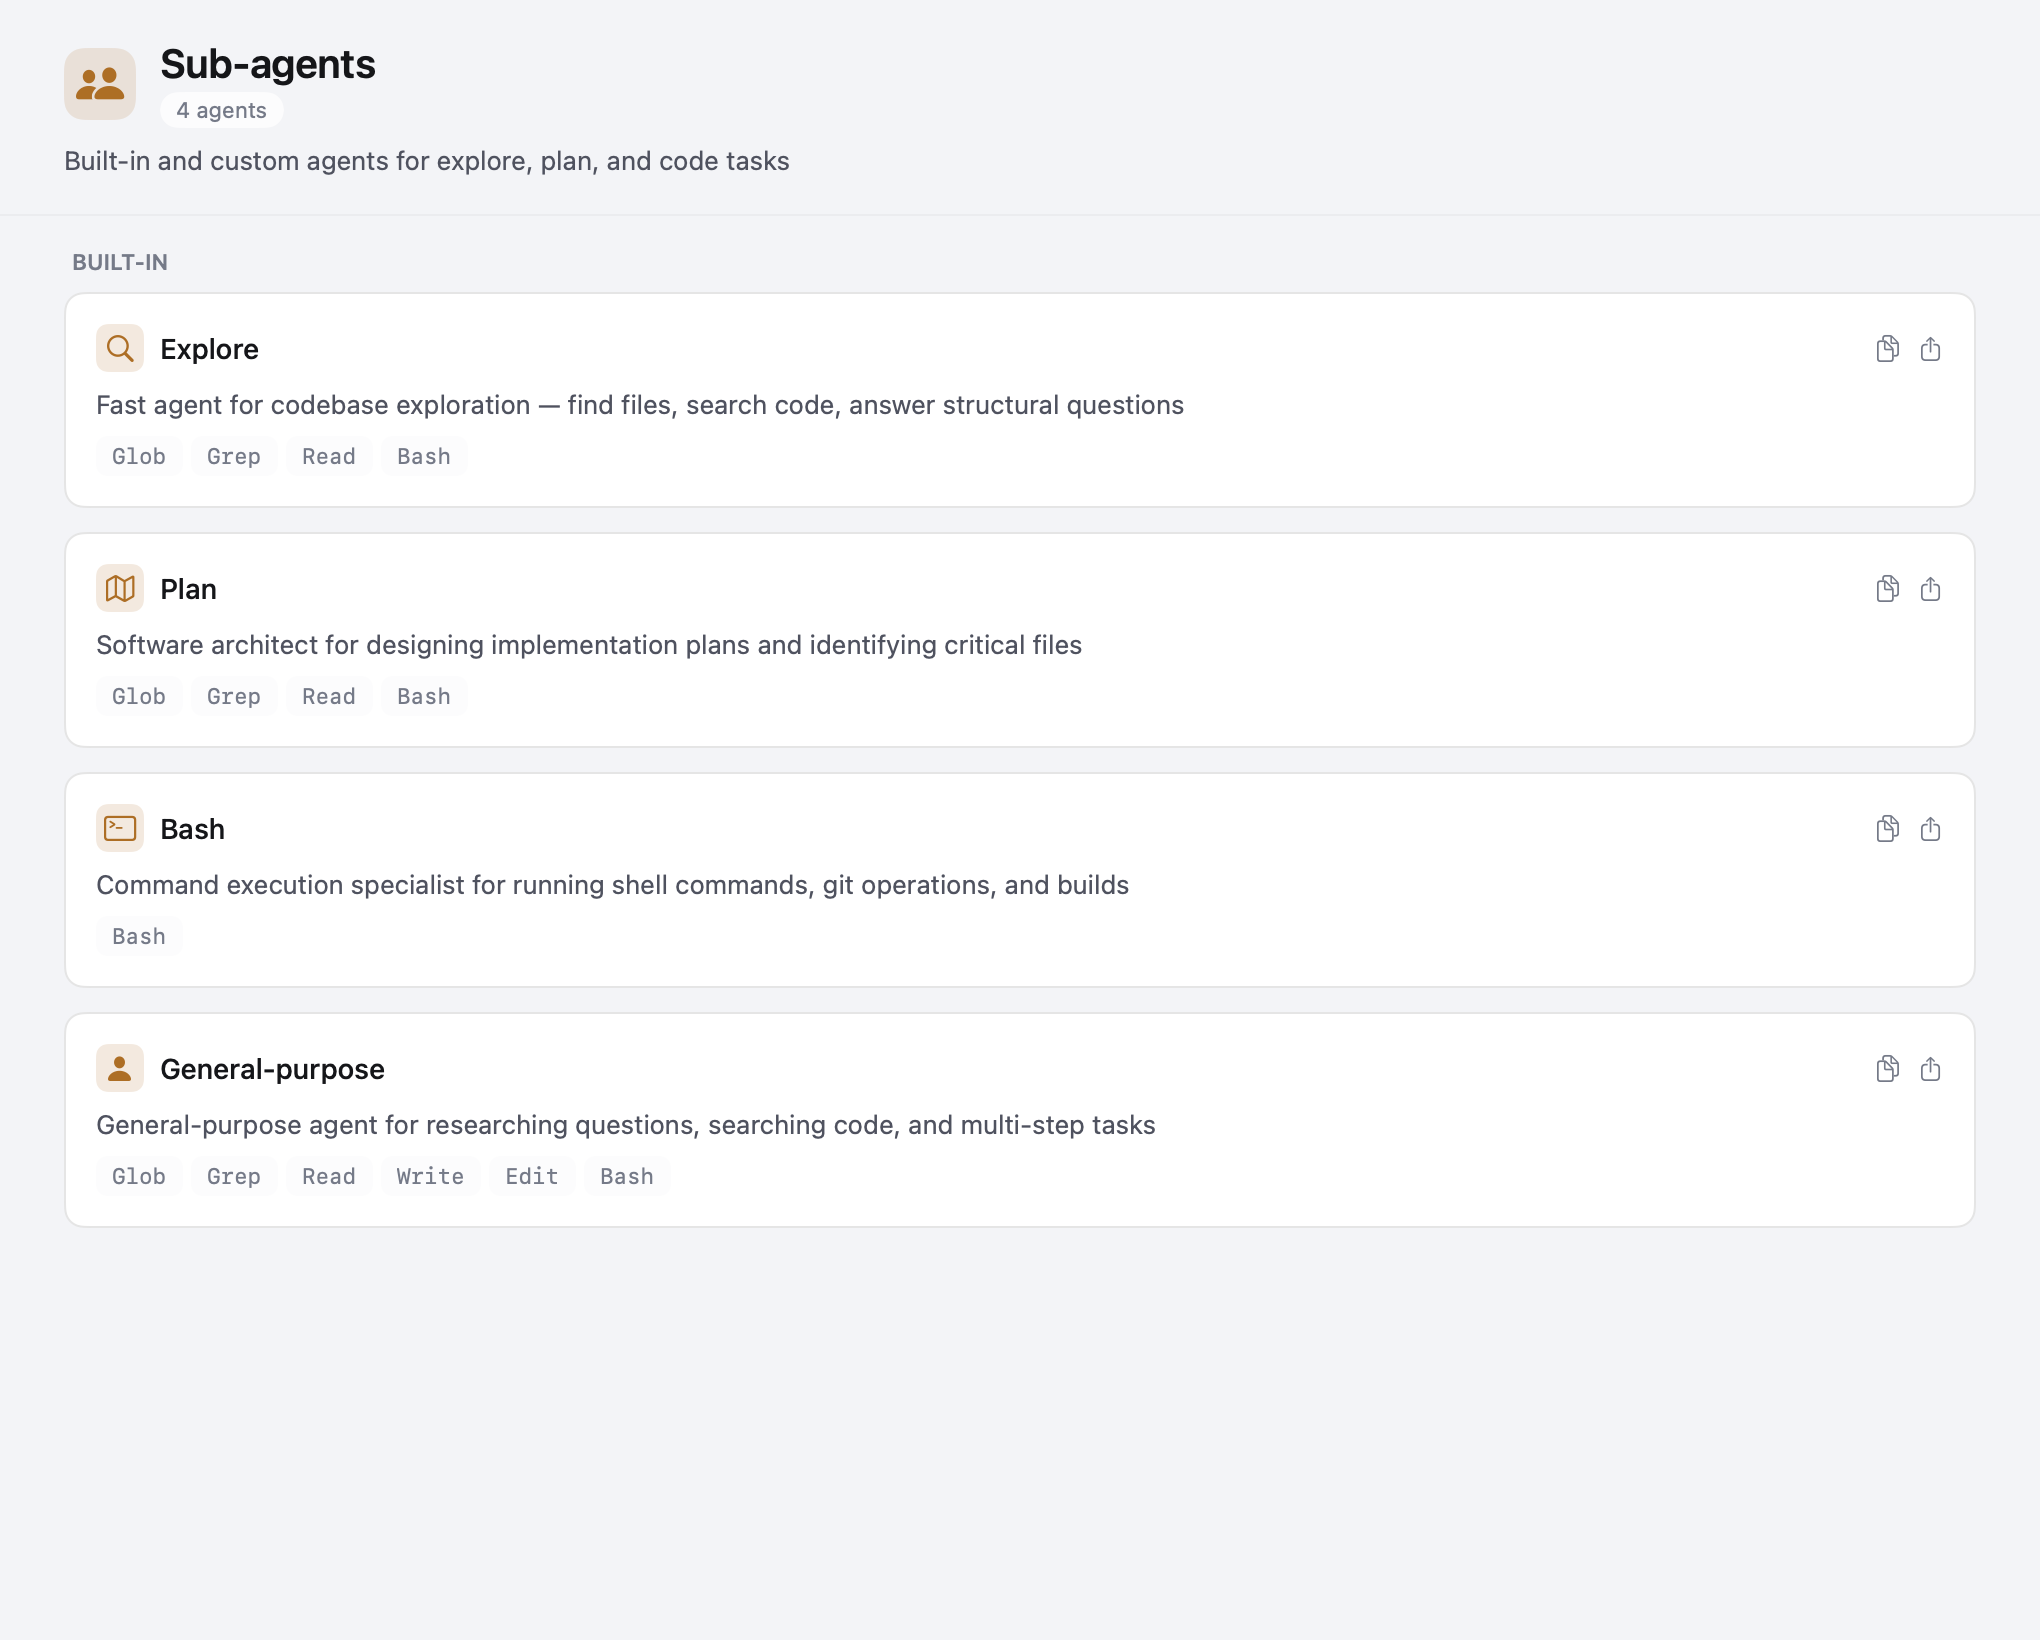Click the copy icon on the Explore agent card
This screenshot has height=1640, width=2040.
point(1887,348)
